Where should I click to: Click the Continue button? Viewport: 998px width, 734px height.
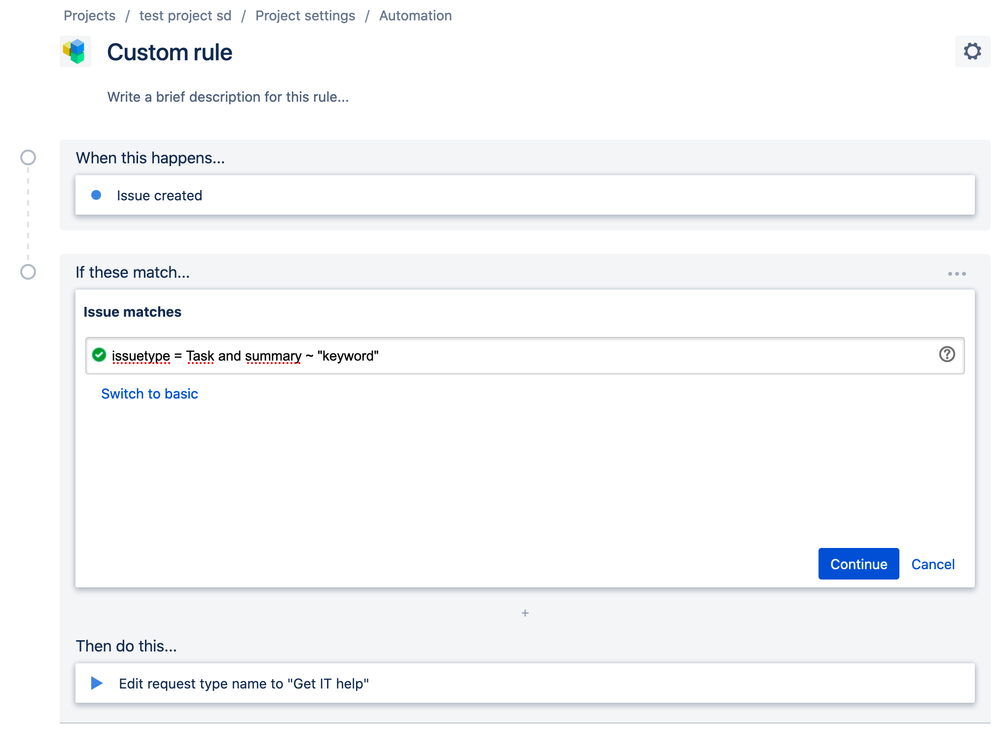859,563
